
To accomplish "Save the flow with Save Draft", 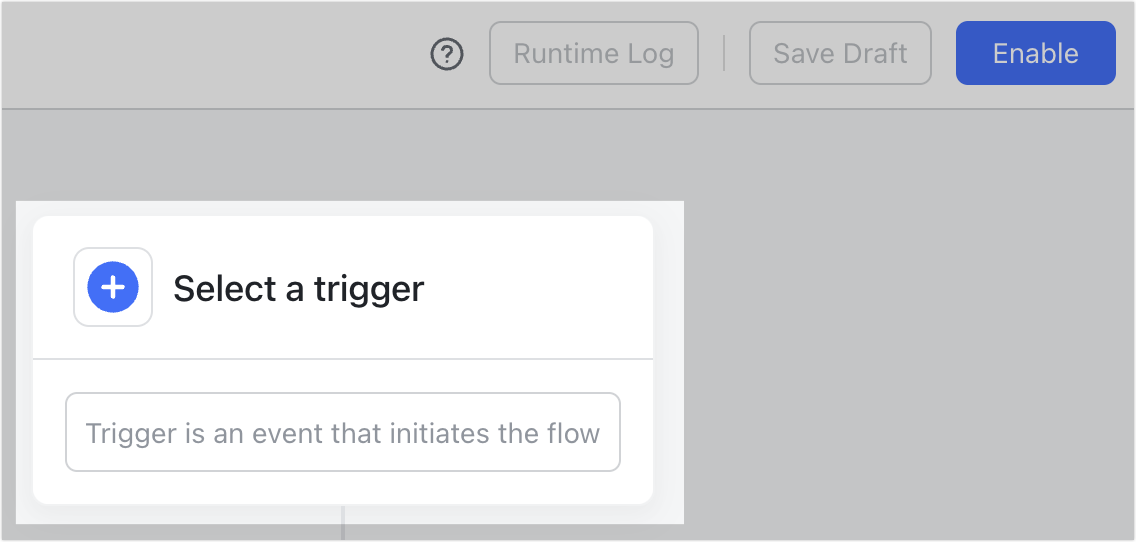I will 840,53.
